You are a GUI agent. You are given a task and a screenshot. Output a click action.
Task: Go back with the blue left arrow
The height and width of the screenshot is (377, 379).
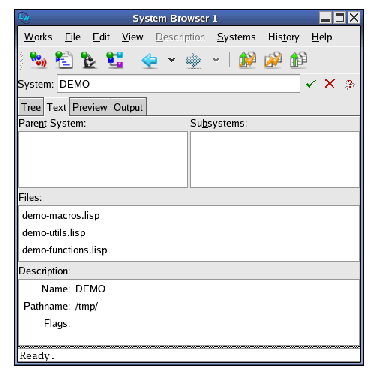(x=149, y=61)
